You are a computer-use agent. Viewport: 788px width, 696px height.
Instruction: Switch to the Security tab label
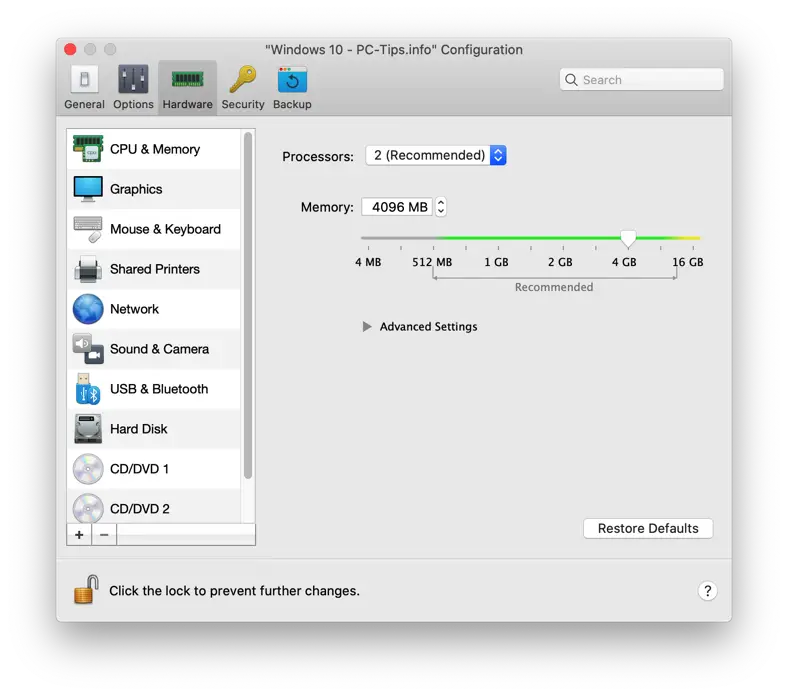[243, 104]
